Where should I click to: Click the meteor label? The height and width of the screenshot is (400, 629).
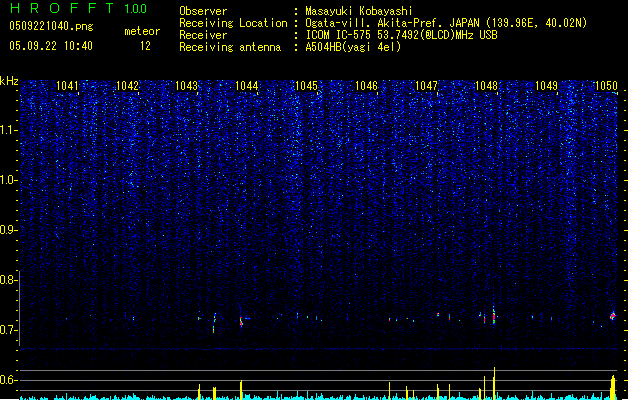[142, 31]
